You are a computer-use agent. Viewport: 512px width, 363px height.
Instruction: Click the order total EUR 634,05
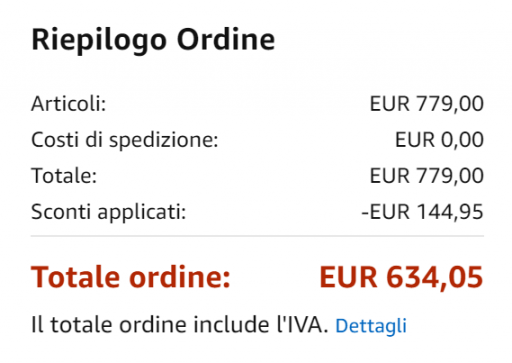(x=401, y=277)
